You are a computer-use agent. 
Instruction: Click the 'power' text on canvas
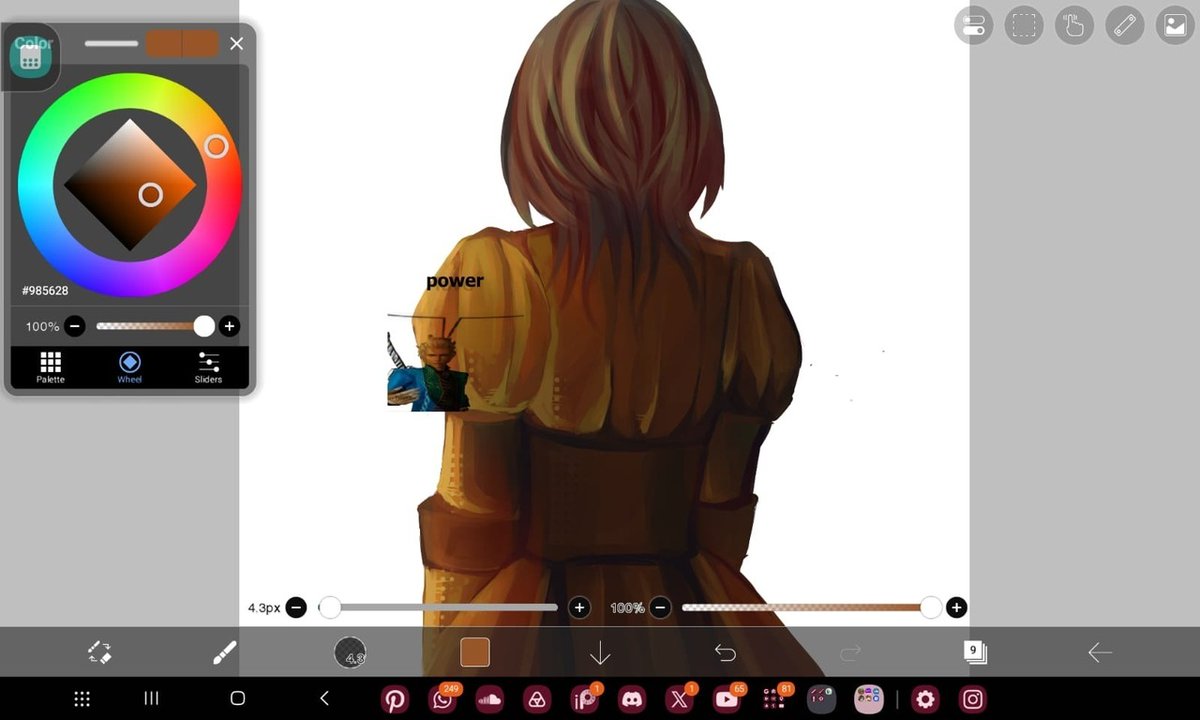click(455, 281)
